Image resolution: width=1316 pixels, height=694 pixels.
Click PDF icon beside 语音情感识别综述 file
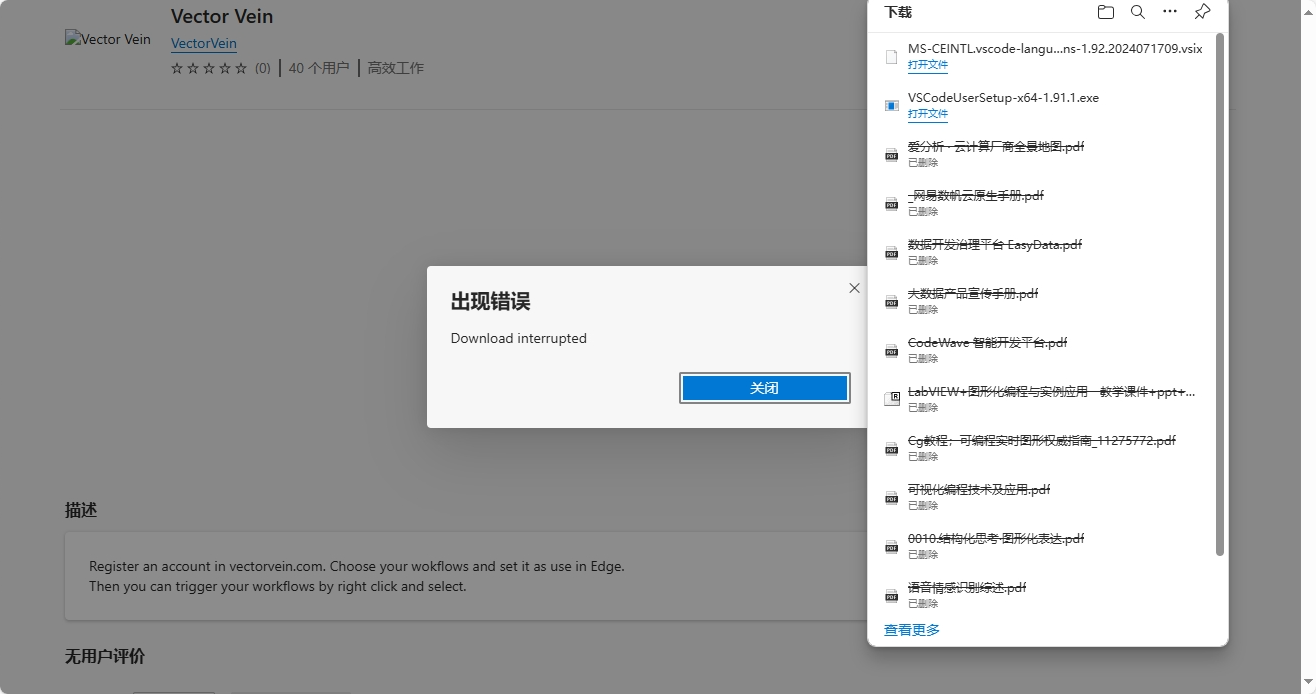891,595
